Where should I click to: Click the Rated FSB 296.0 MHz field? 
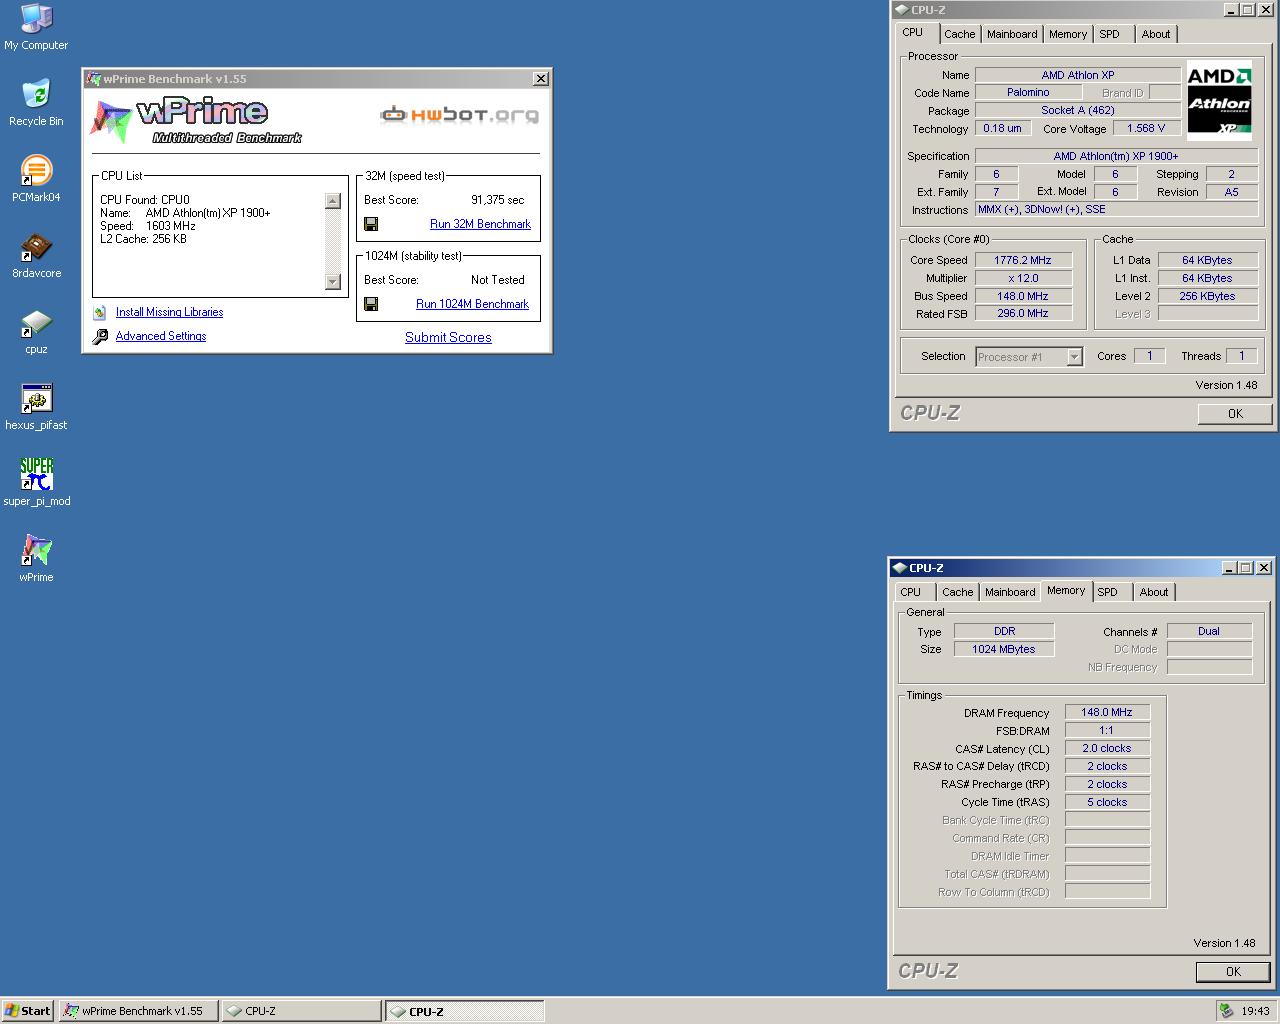[1023, 313]
